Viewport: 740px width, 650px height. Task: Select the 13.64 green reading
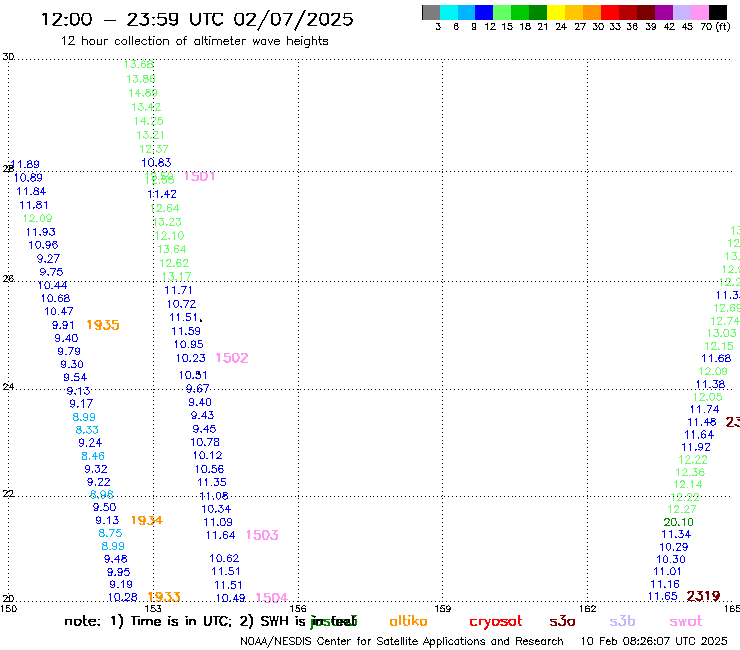(x=172, y=249)
